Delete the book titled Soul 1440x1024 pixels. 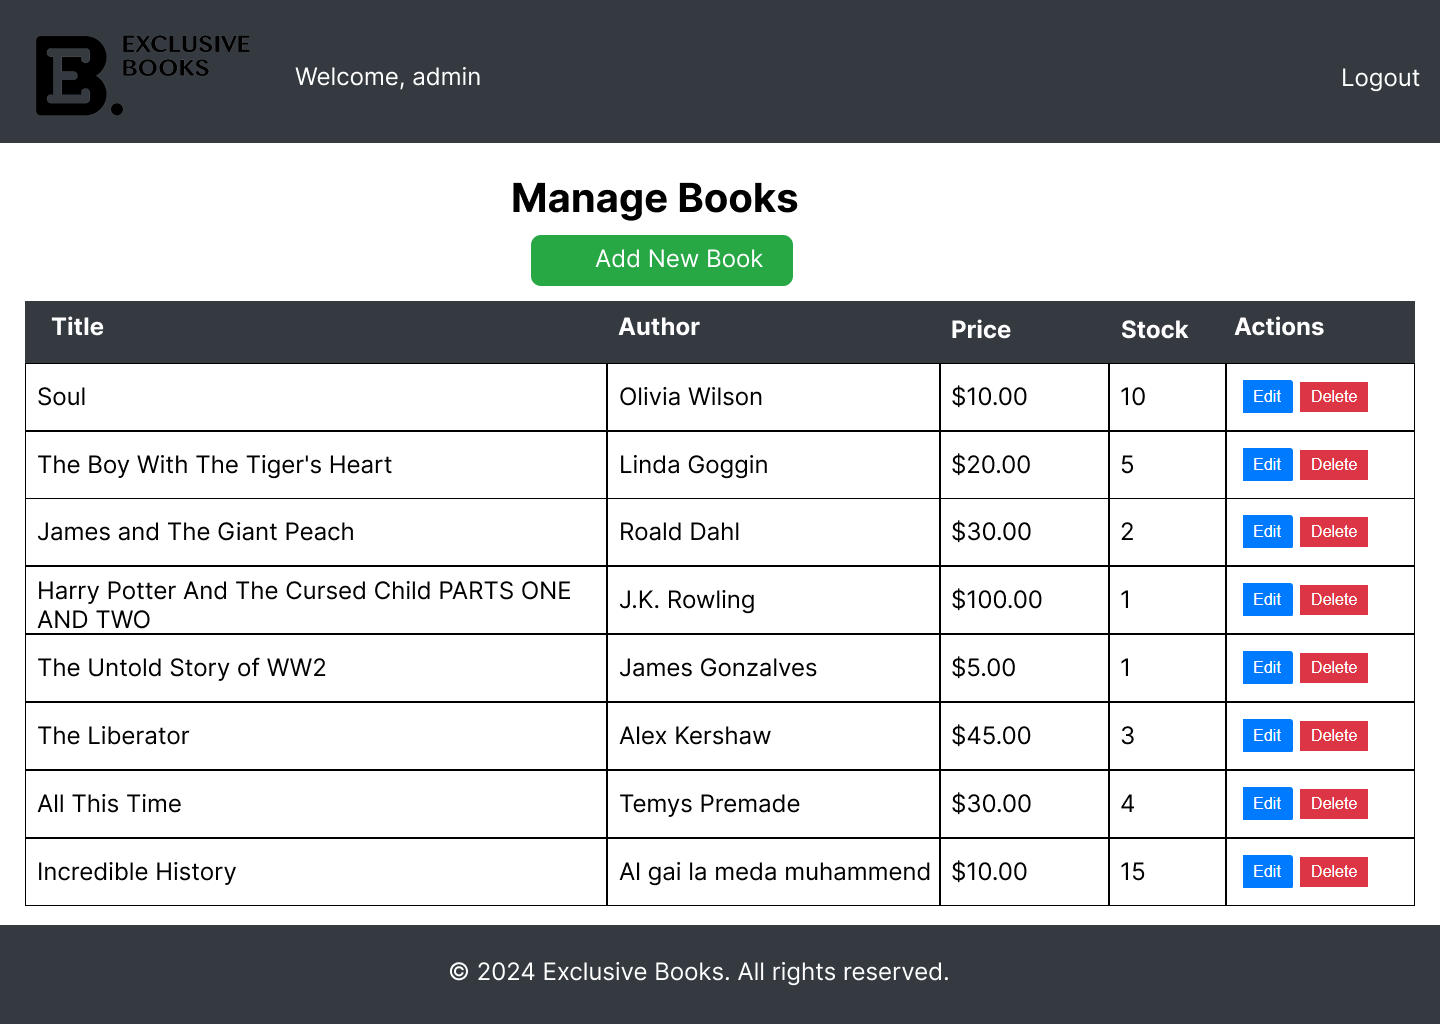[1333, 397]
